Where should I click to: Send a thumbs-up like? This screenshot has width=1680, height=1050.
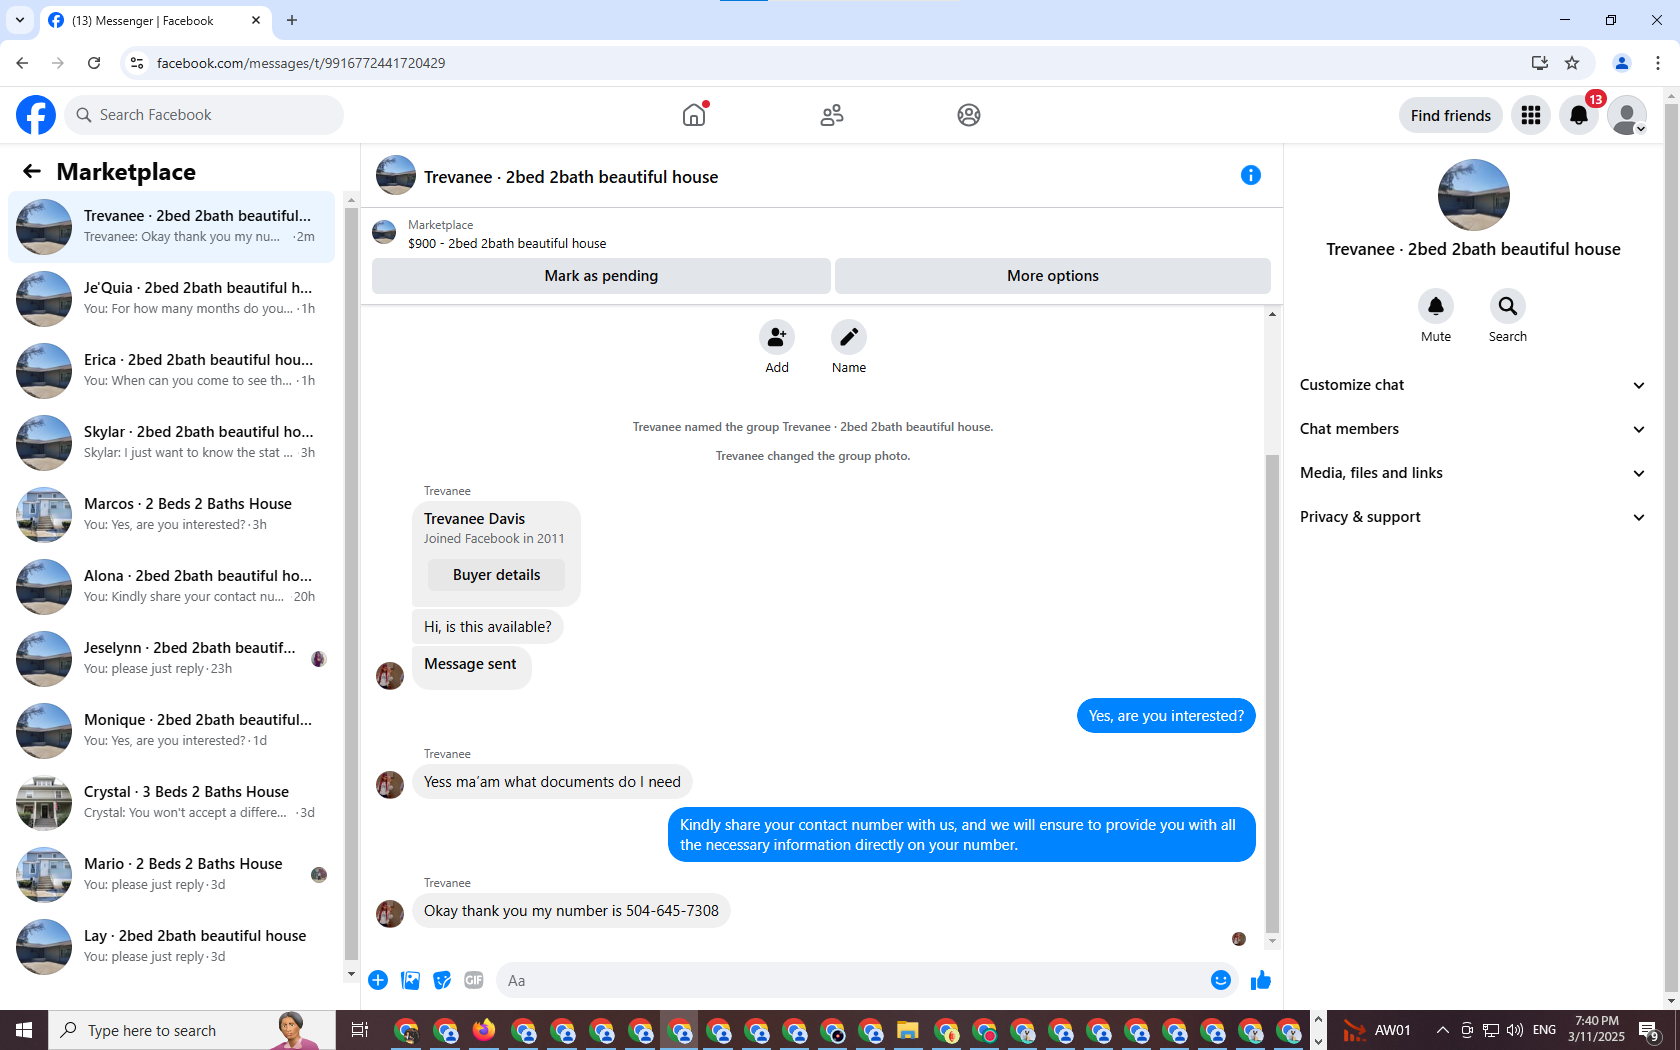point(1261,980)
